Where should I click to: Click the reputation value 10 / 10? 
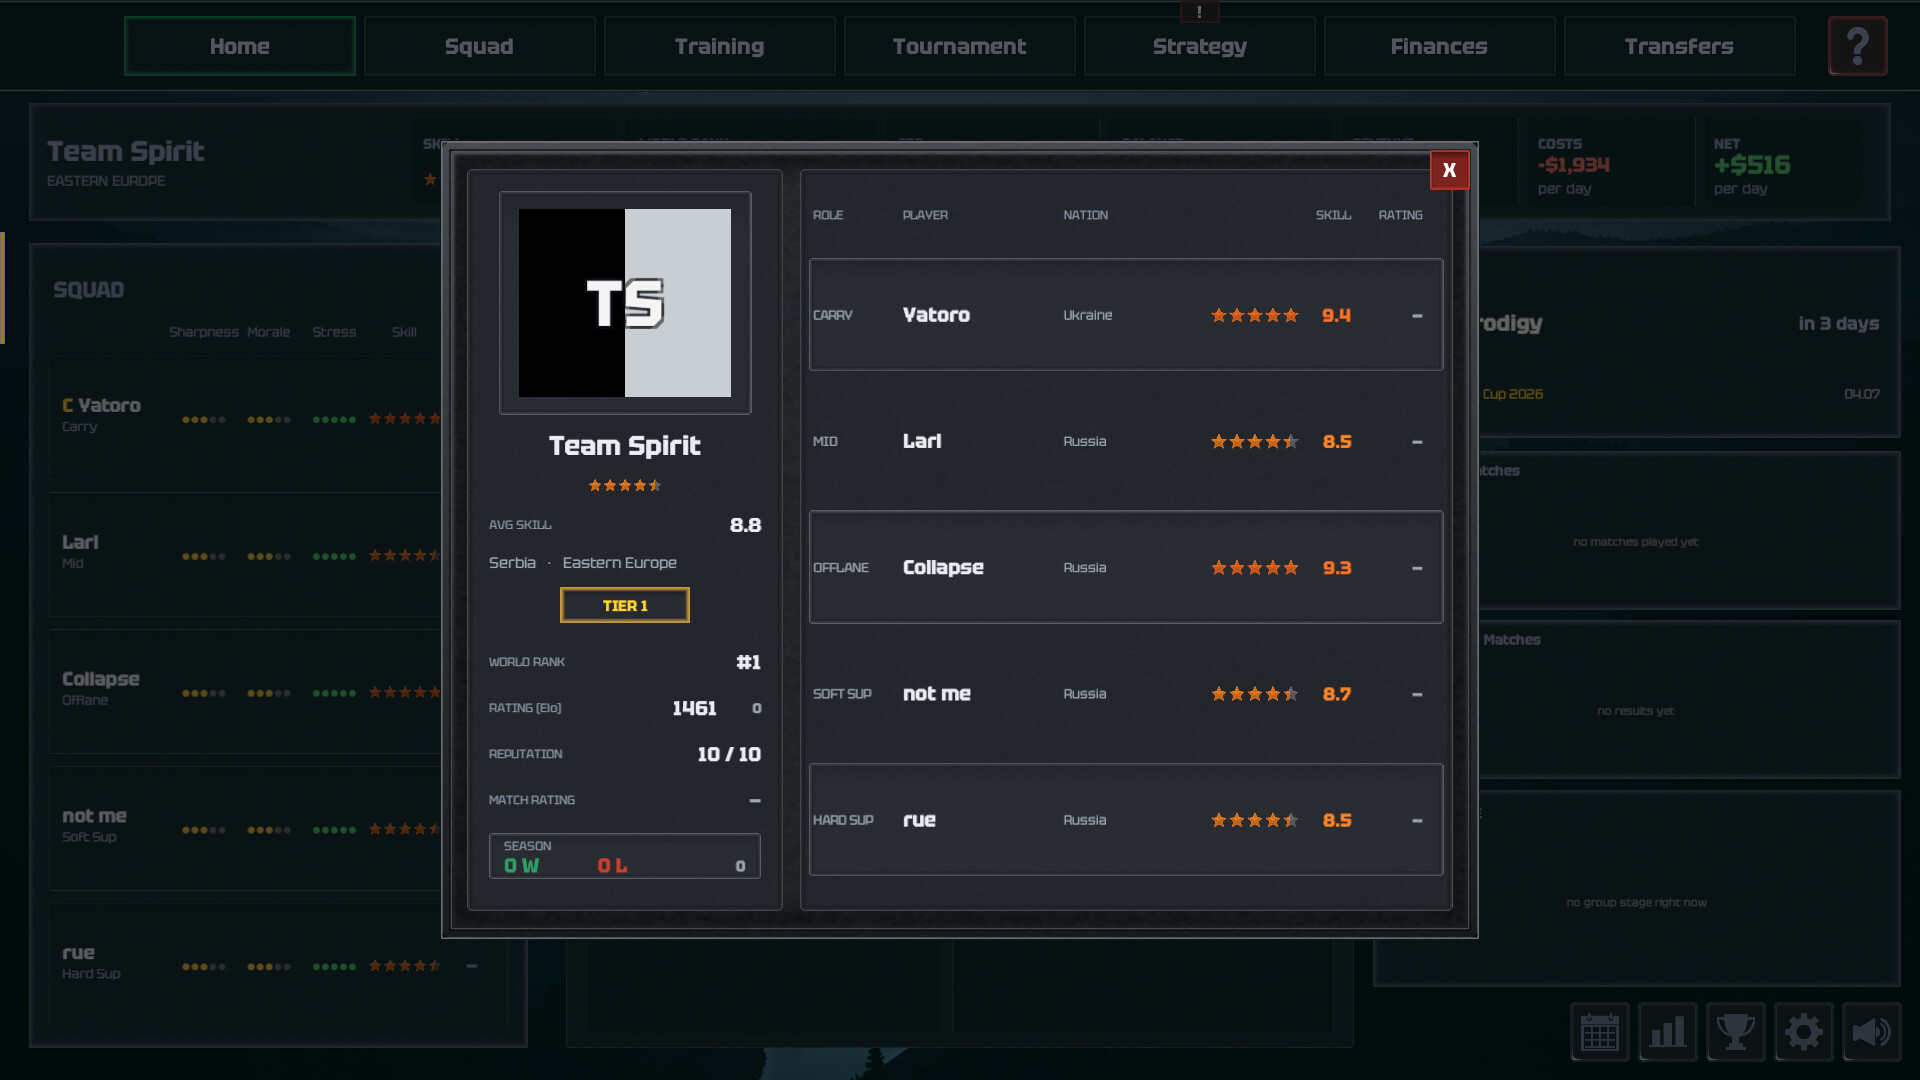point(729,754)
